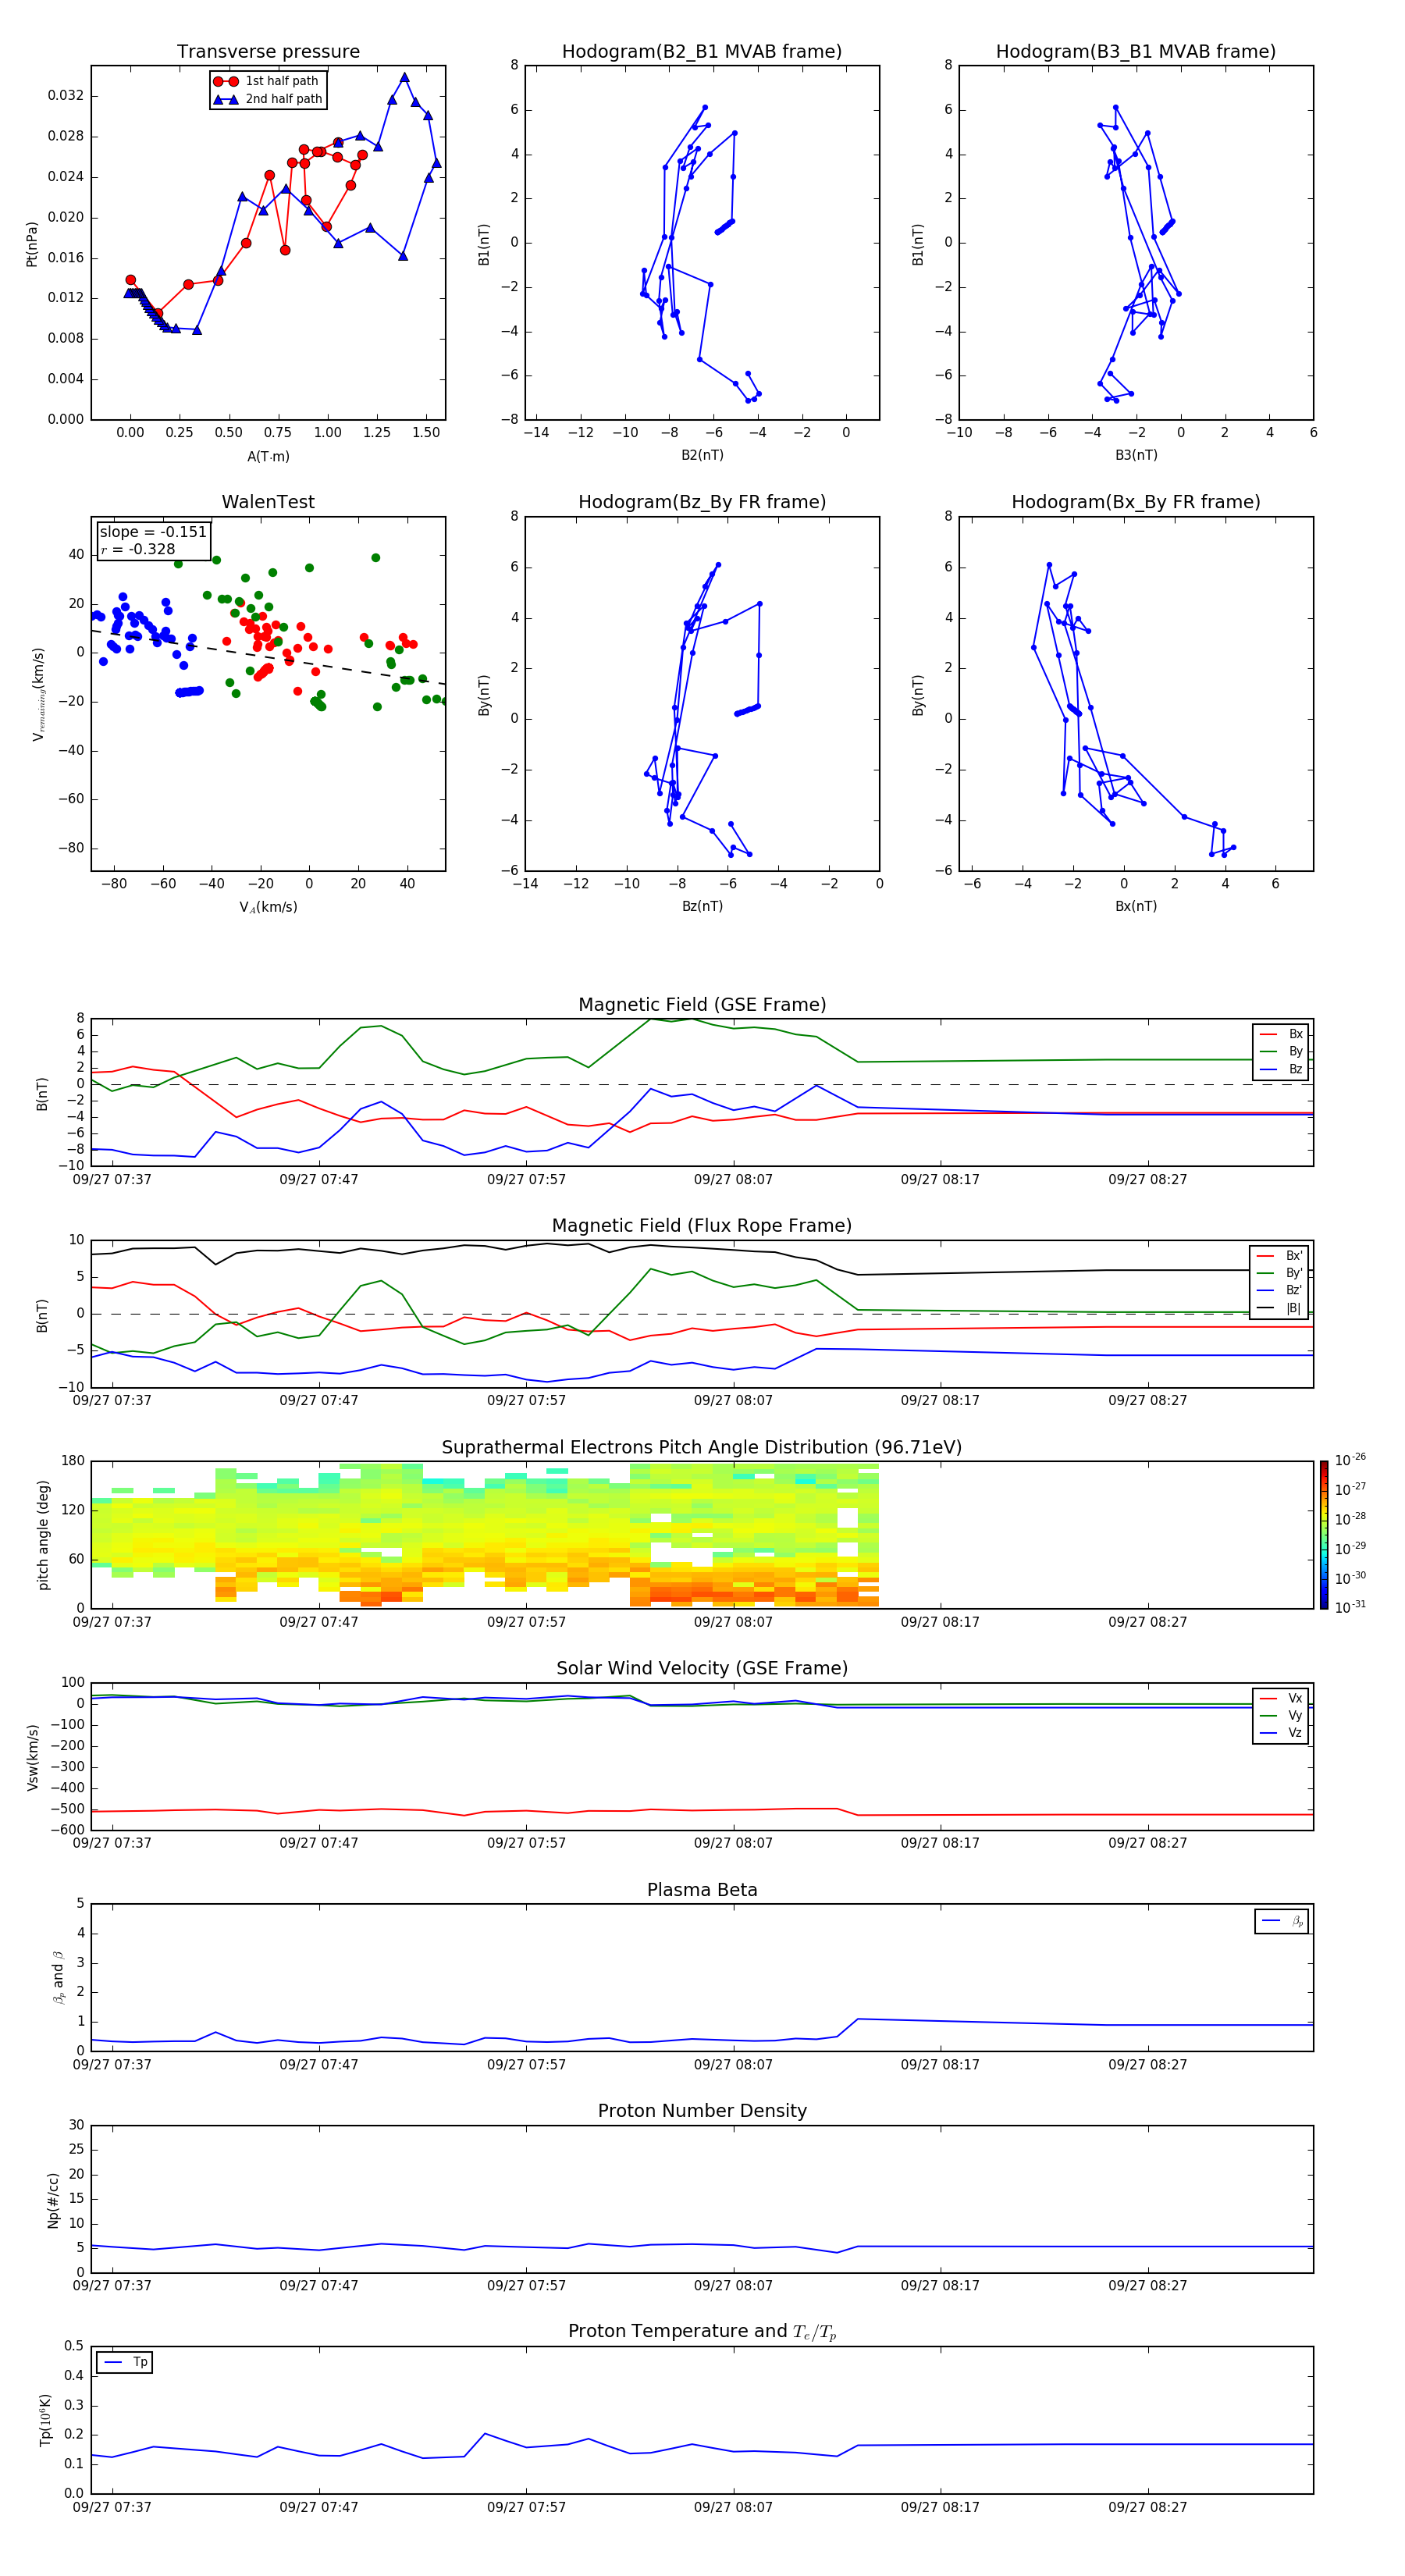Click 'Solar Wind Velocity (GSE Frame)' title

[x=702, y=1669]
